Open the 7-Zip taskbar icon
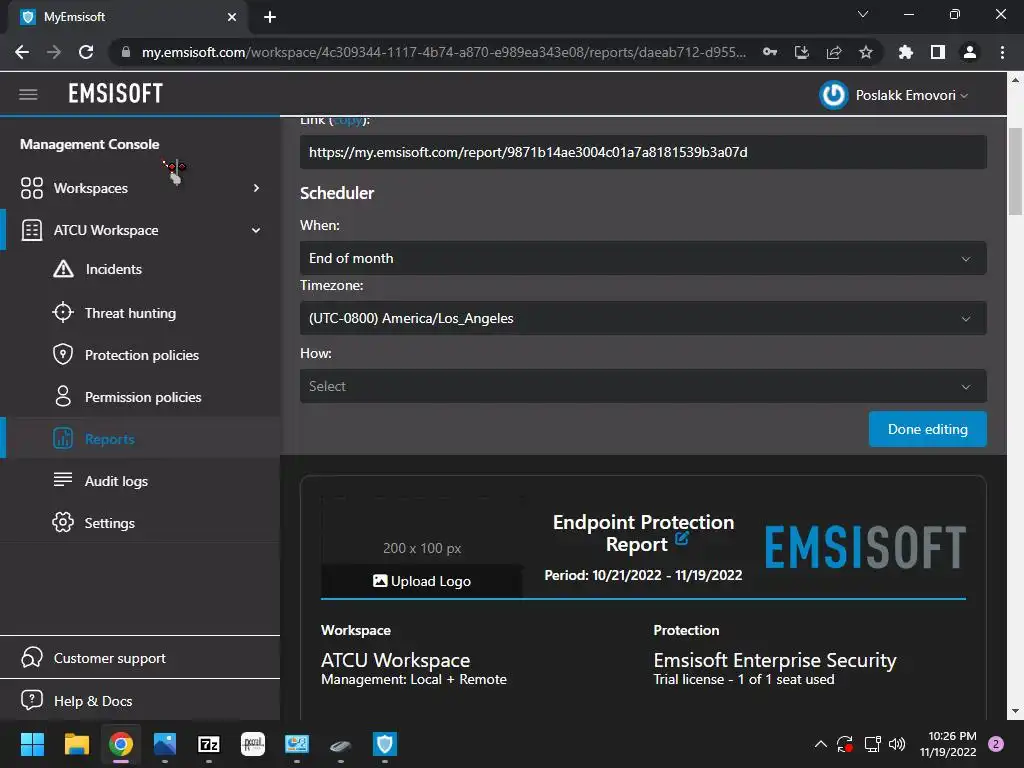This screenshot has height=768, width=1024. click(208, 744)
